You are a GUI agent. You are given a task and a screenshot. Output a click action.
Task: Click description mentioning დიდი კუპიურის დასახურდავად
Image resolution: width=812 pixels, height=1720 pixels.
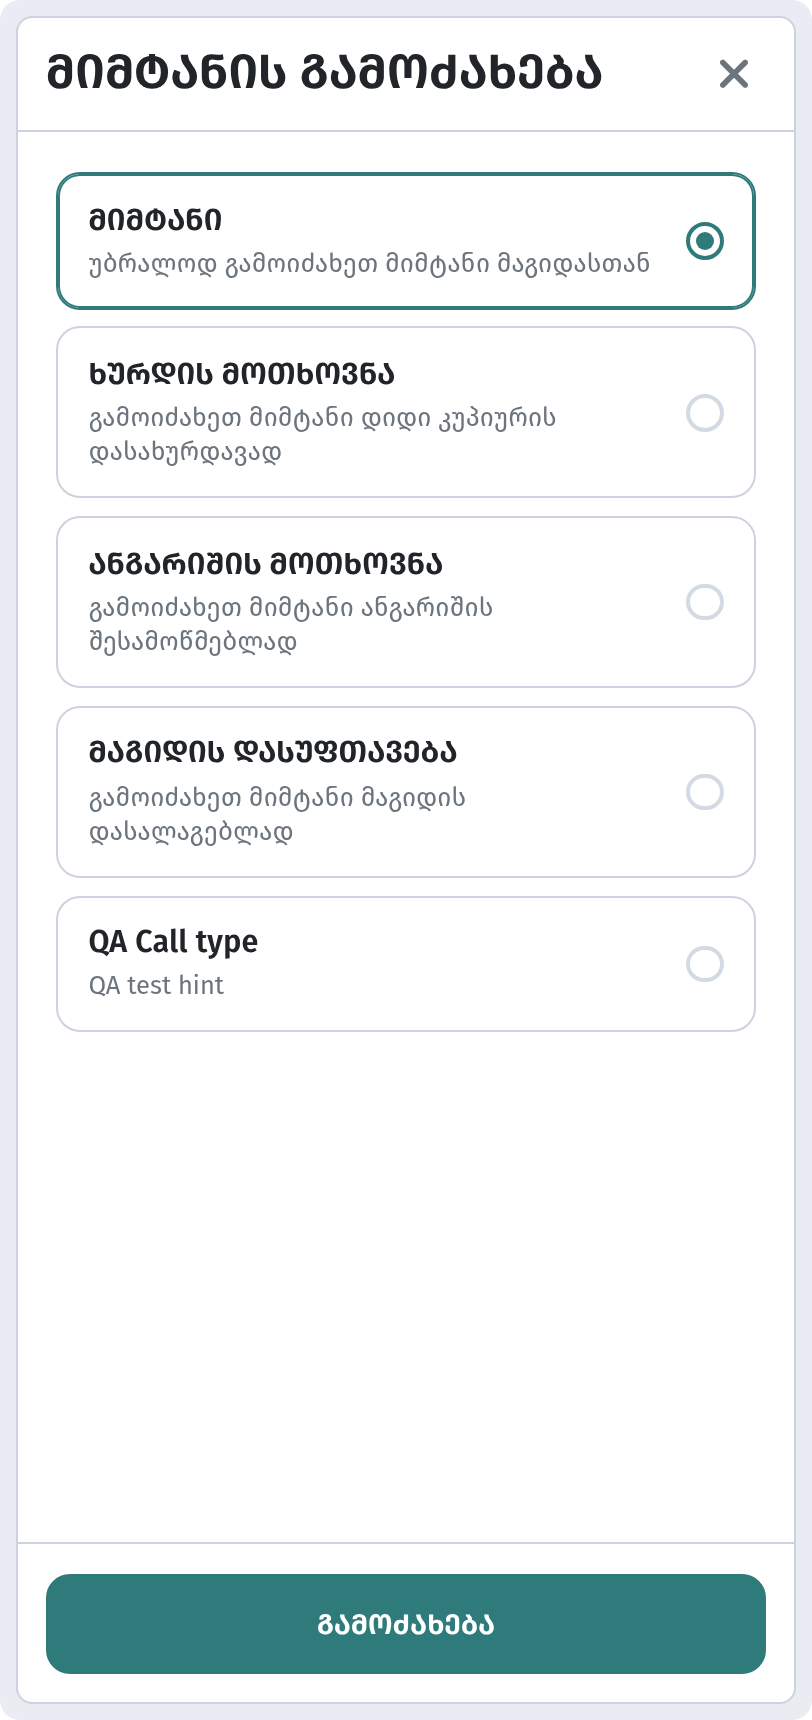click(x=323, y=434)
